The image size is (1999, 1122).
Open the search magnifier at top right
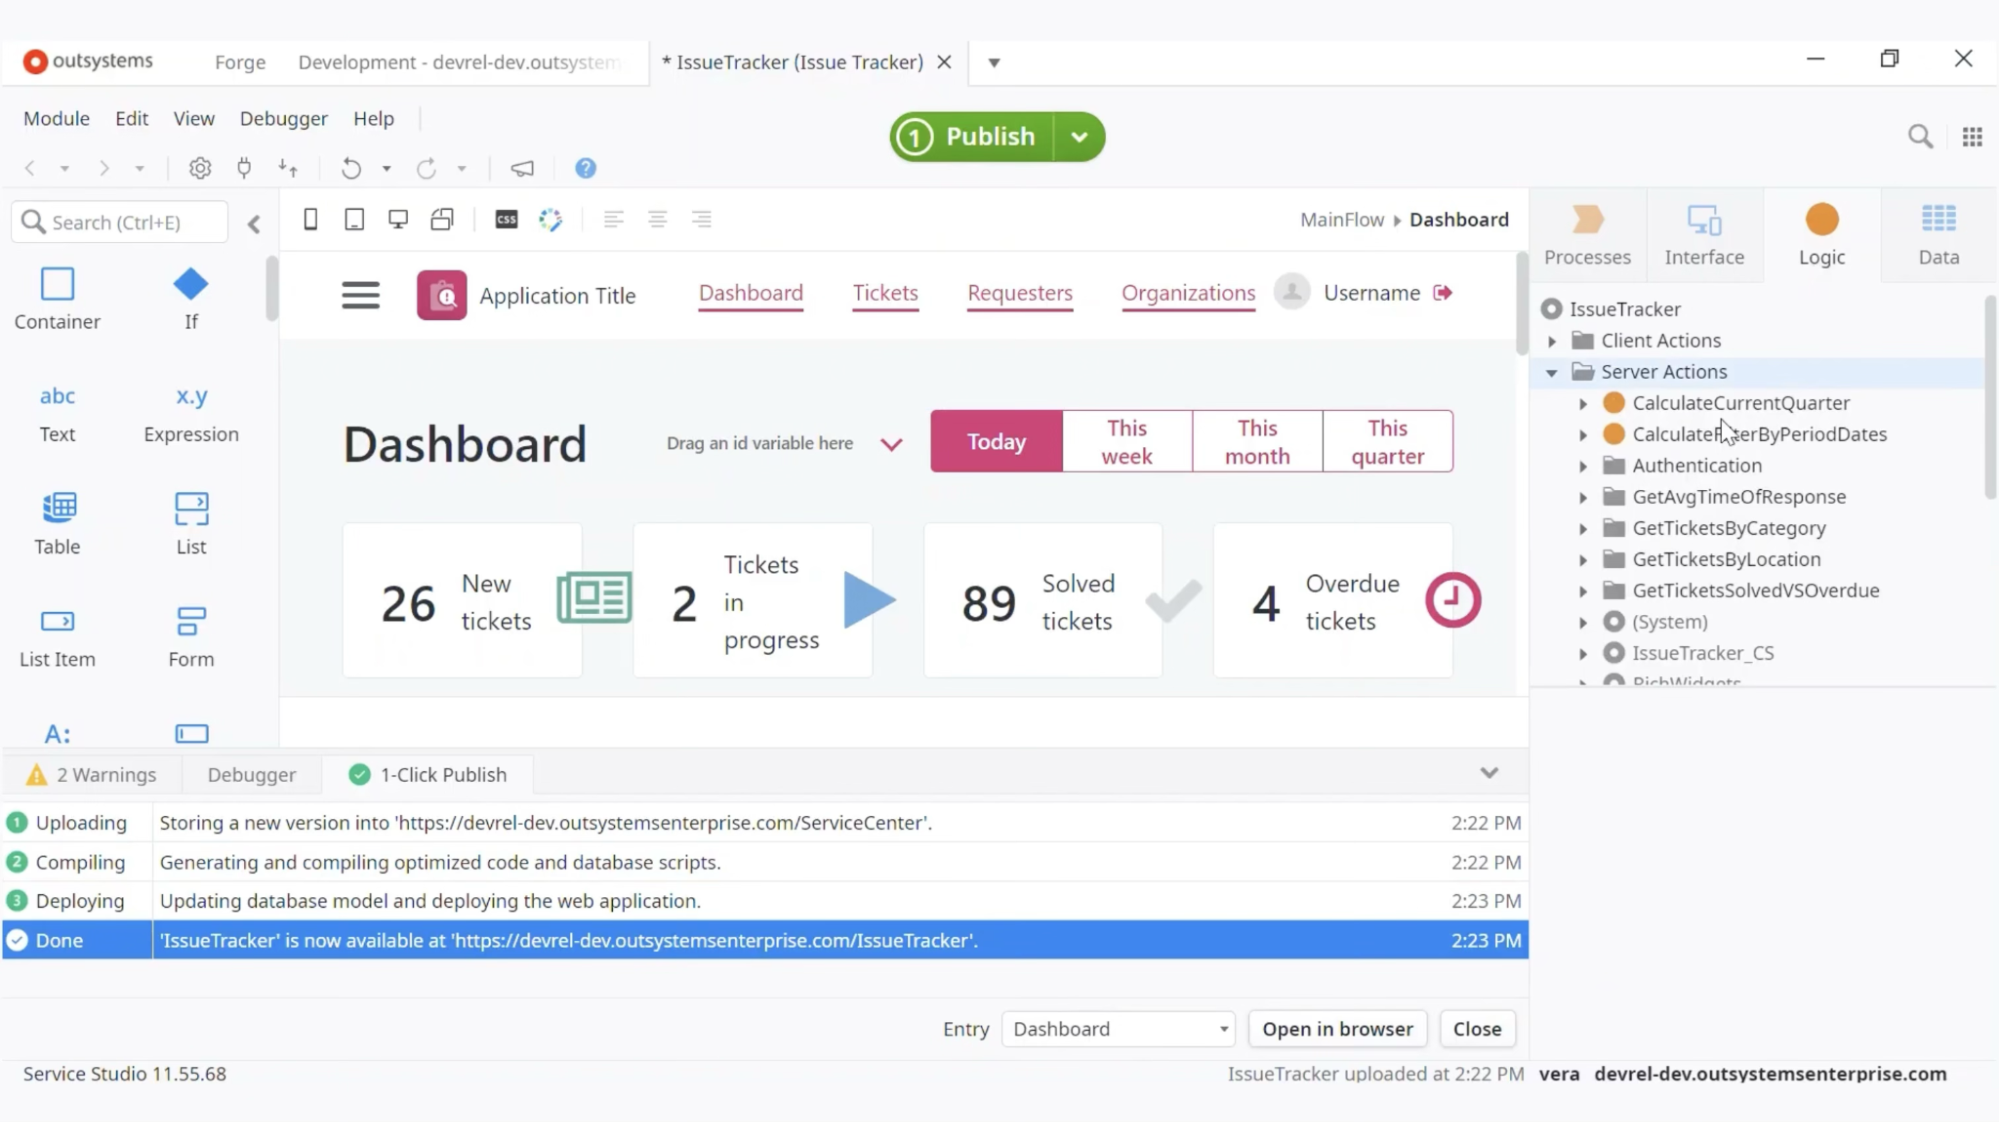[1920, 137]
